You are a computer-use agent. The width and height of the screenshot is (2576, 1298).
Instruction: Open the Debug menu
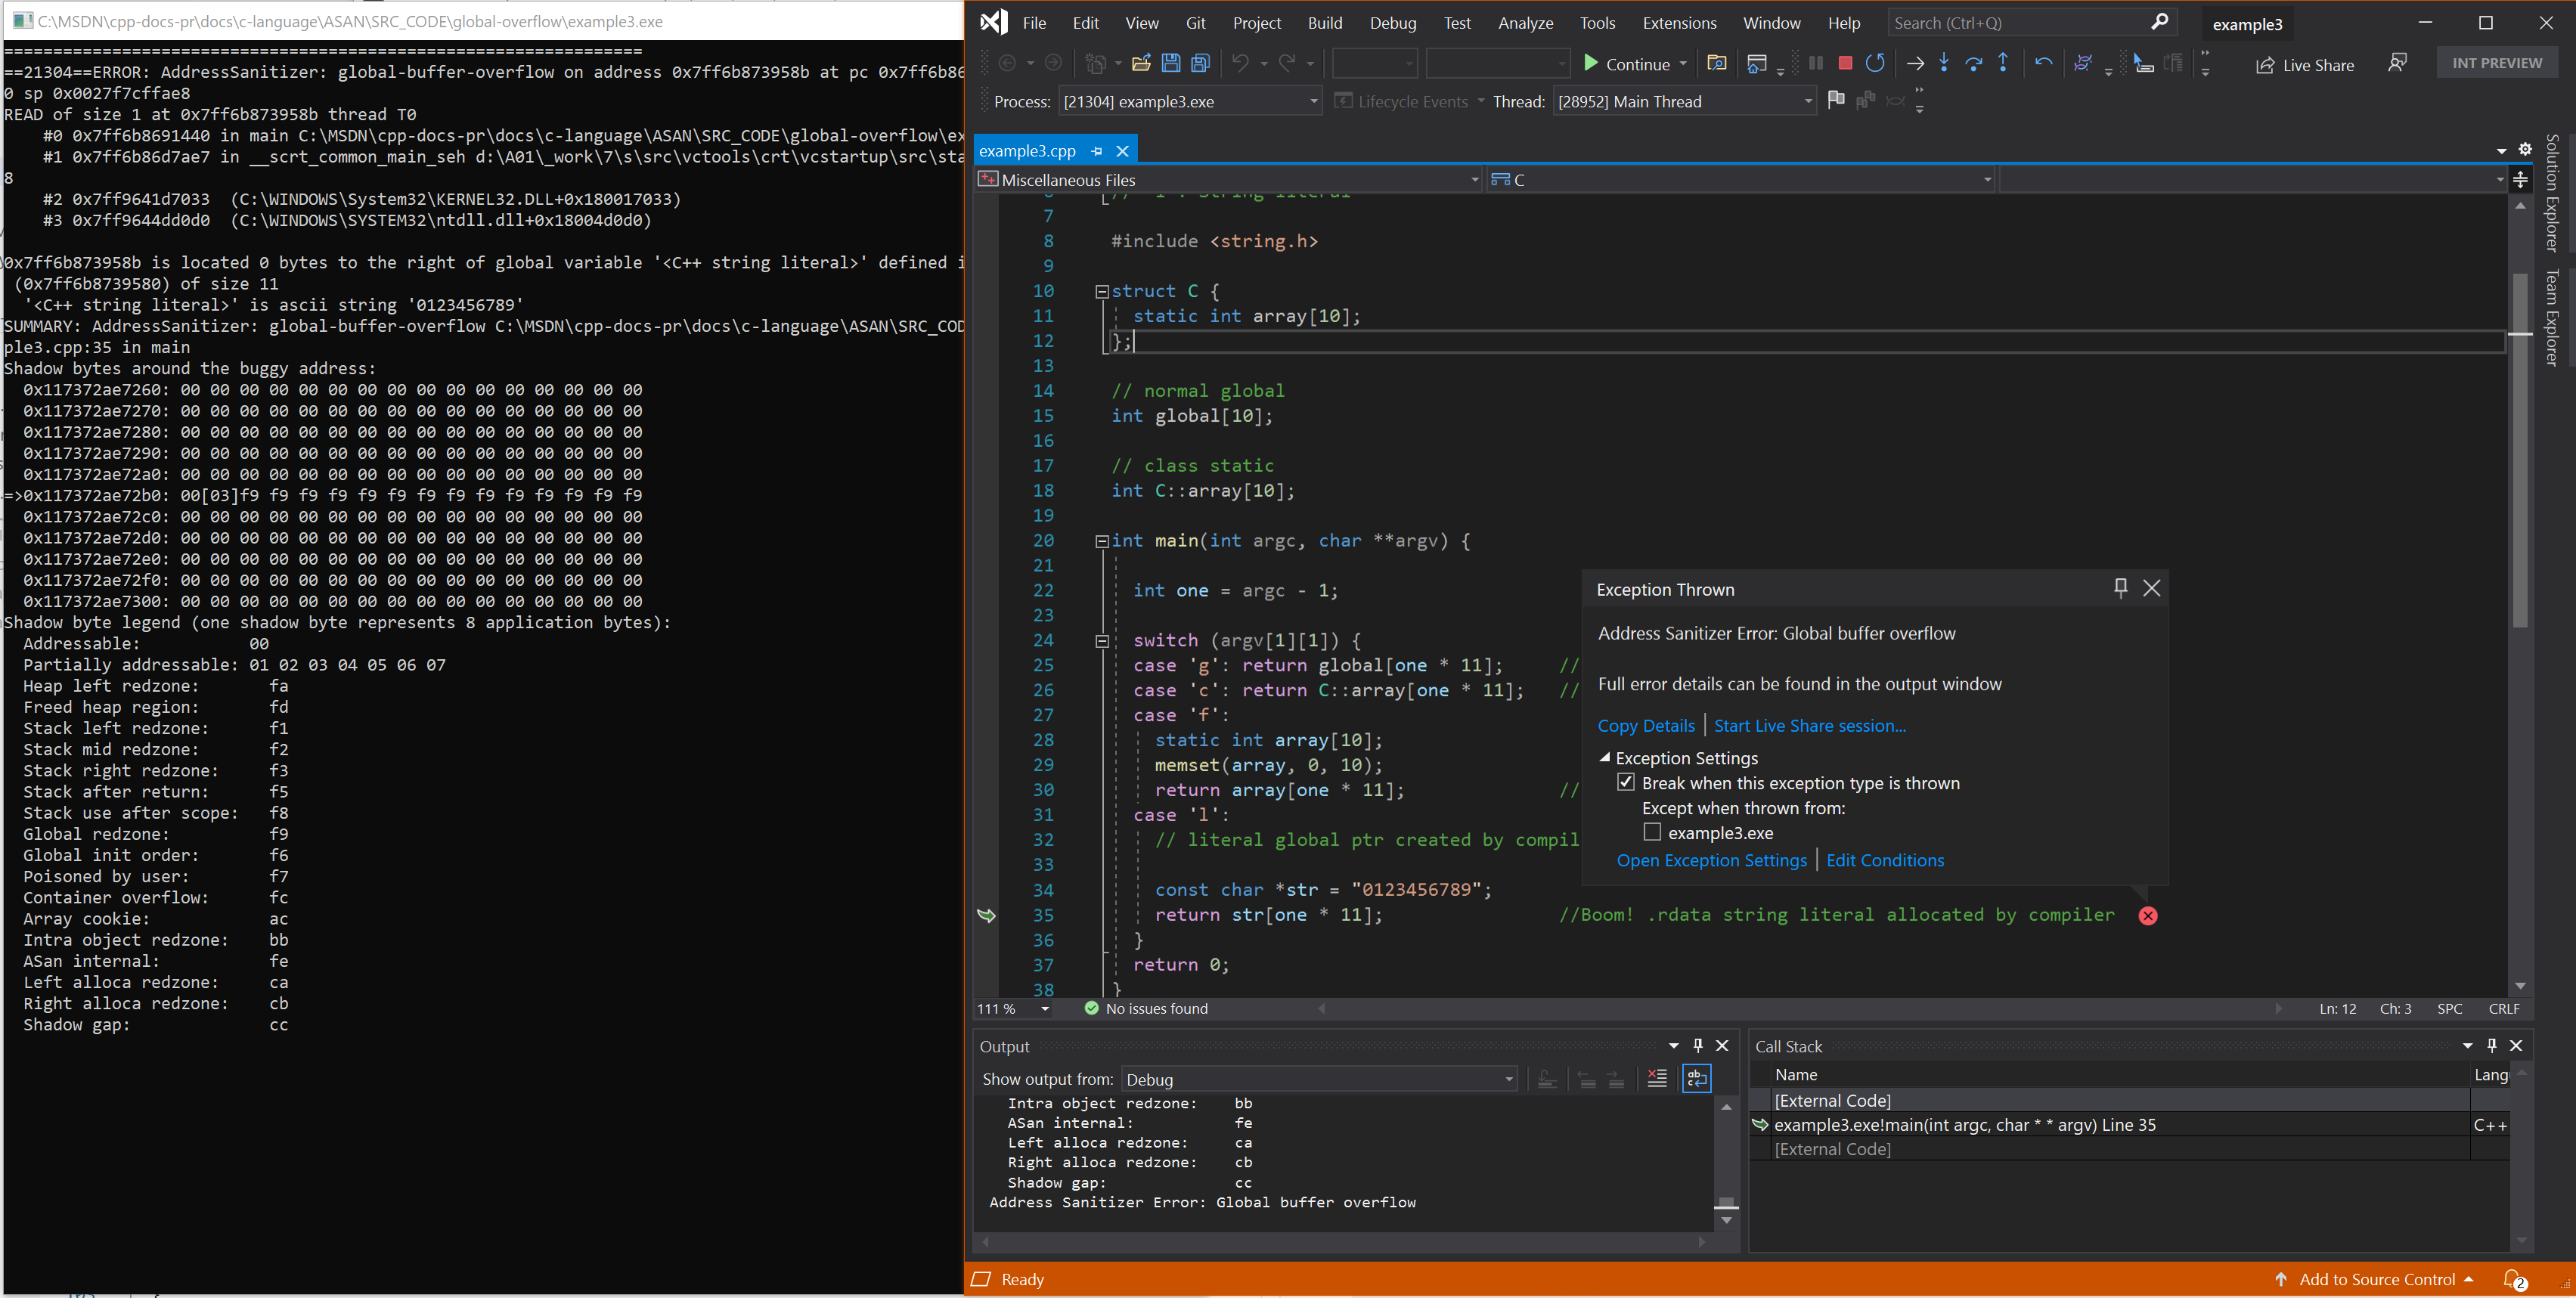[1392, 22]
